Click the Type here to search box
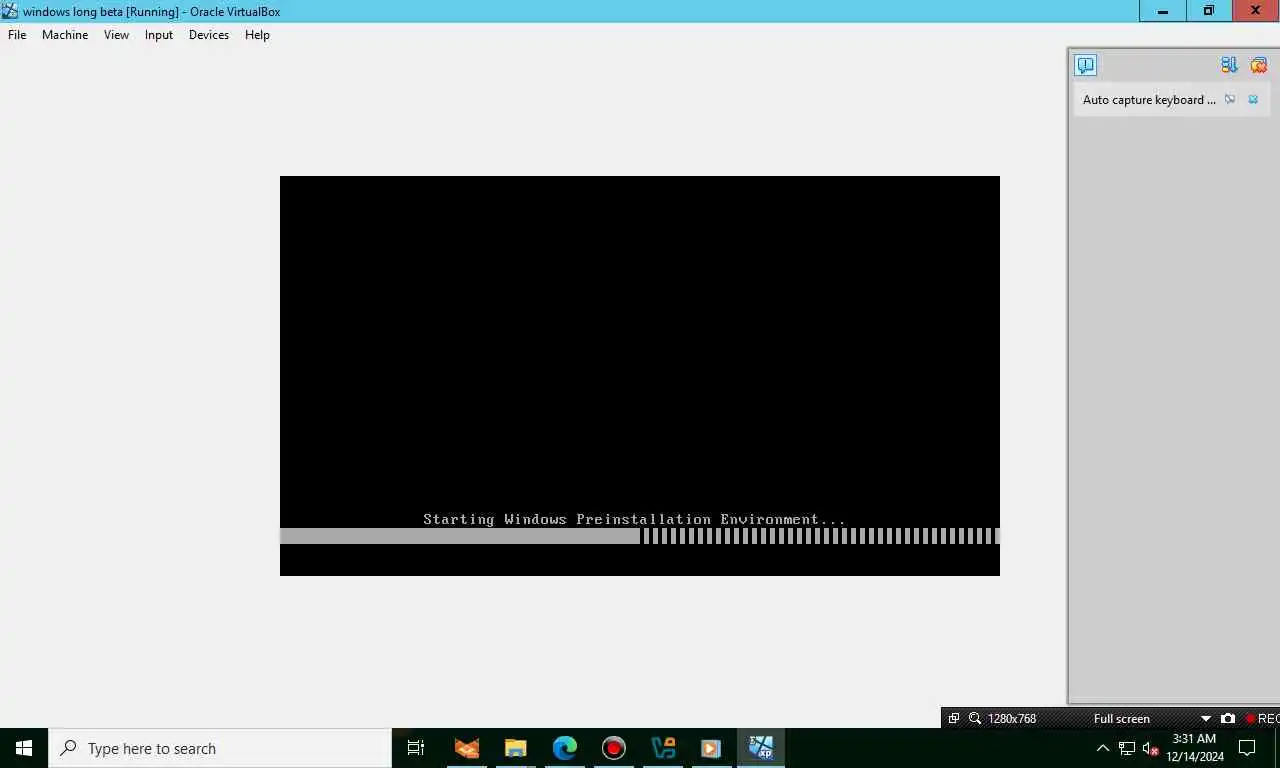 tap(220, 748)
